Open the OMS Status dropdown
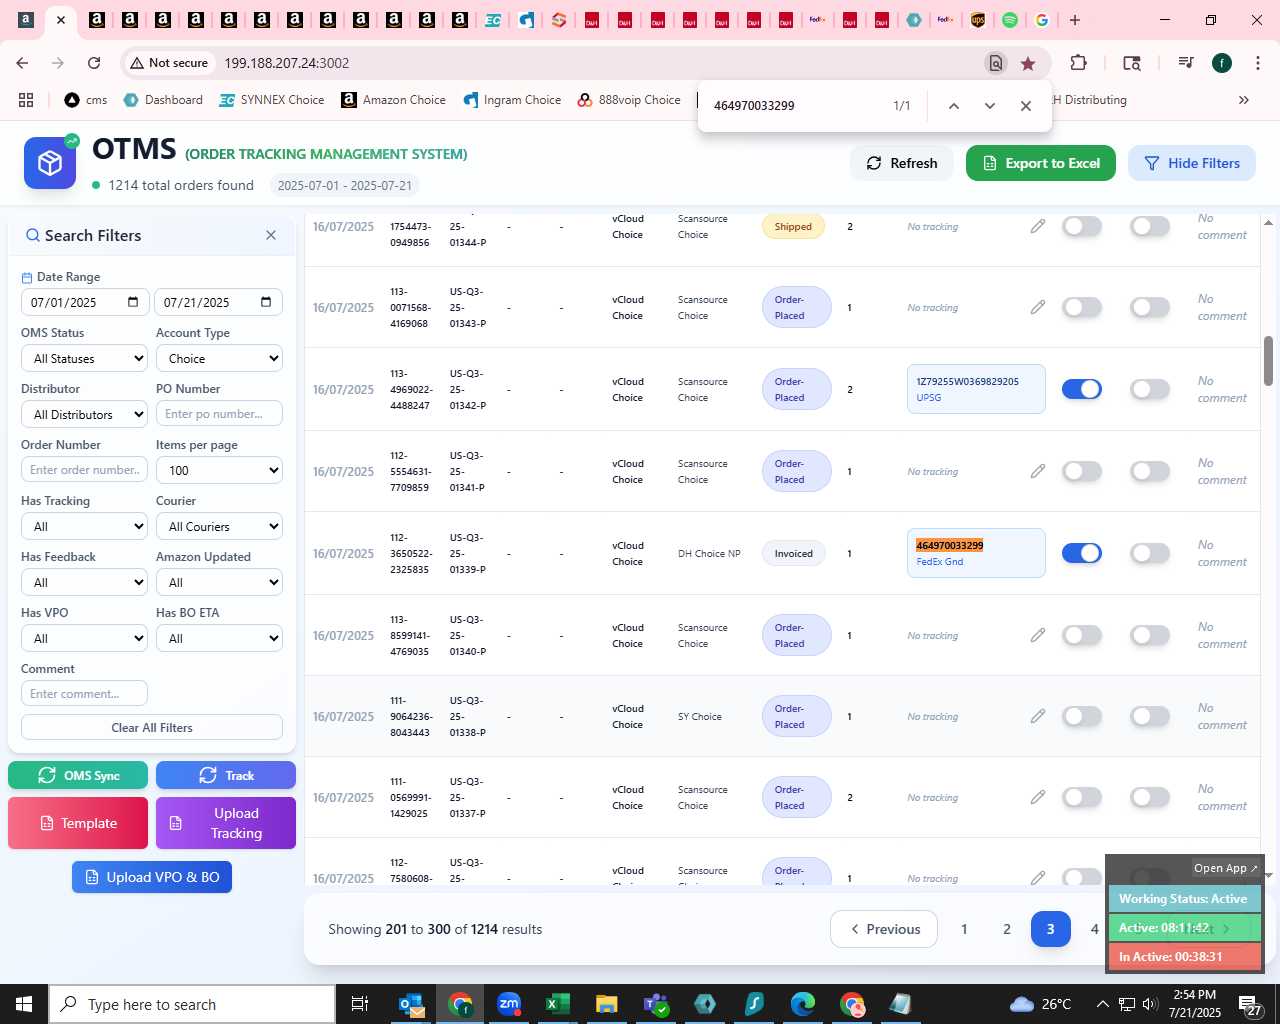Viewport: 1280px width, 1024px height. coord(84,358)
